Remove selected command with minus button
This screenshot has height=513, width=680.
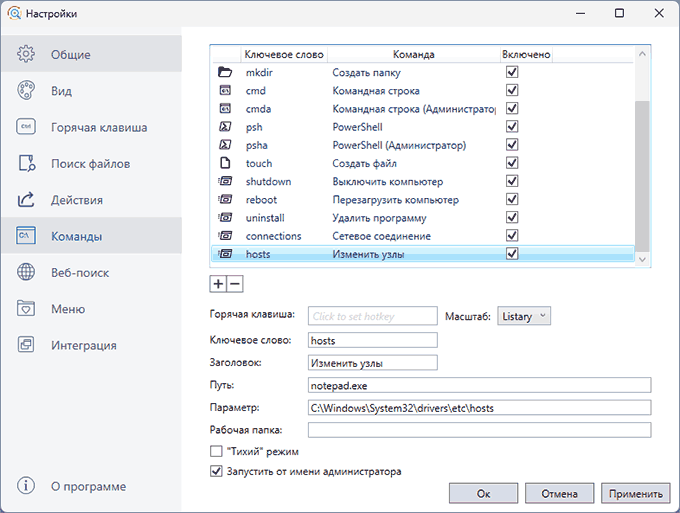[235, 284]
